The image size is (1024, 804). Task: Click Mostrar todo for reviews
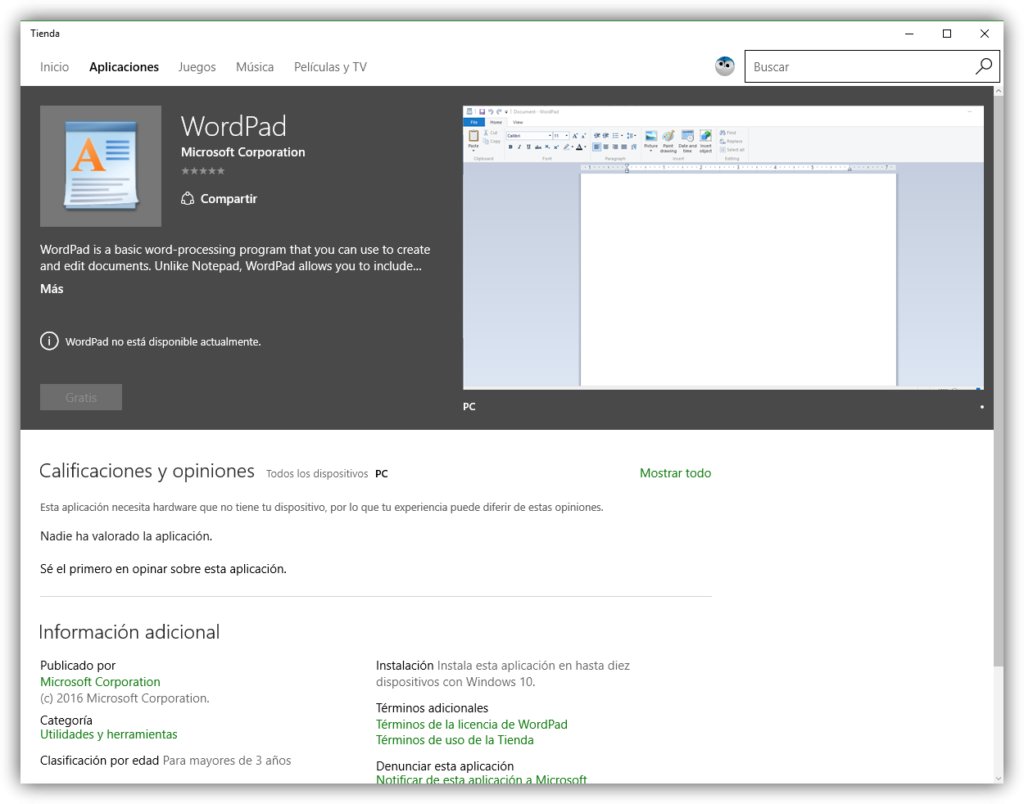(675, 473)
